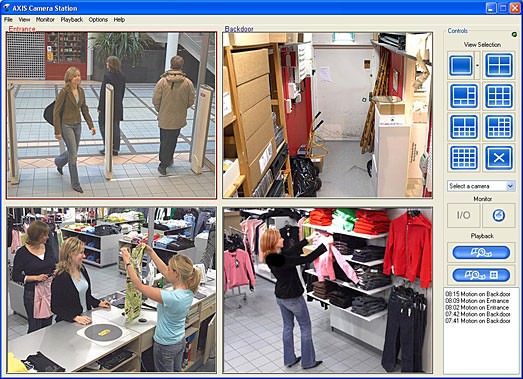The image size is (523, 379).
Task: Click the Entrance camera title label
Action: click(x=22, y=29)
